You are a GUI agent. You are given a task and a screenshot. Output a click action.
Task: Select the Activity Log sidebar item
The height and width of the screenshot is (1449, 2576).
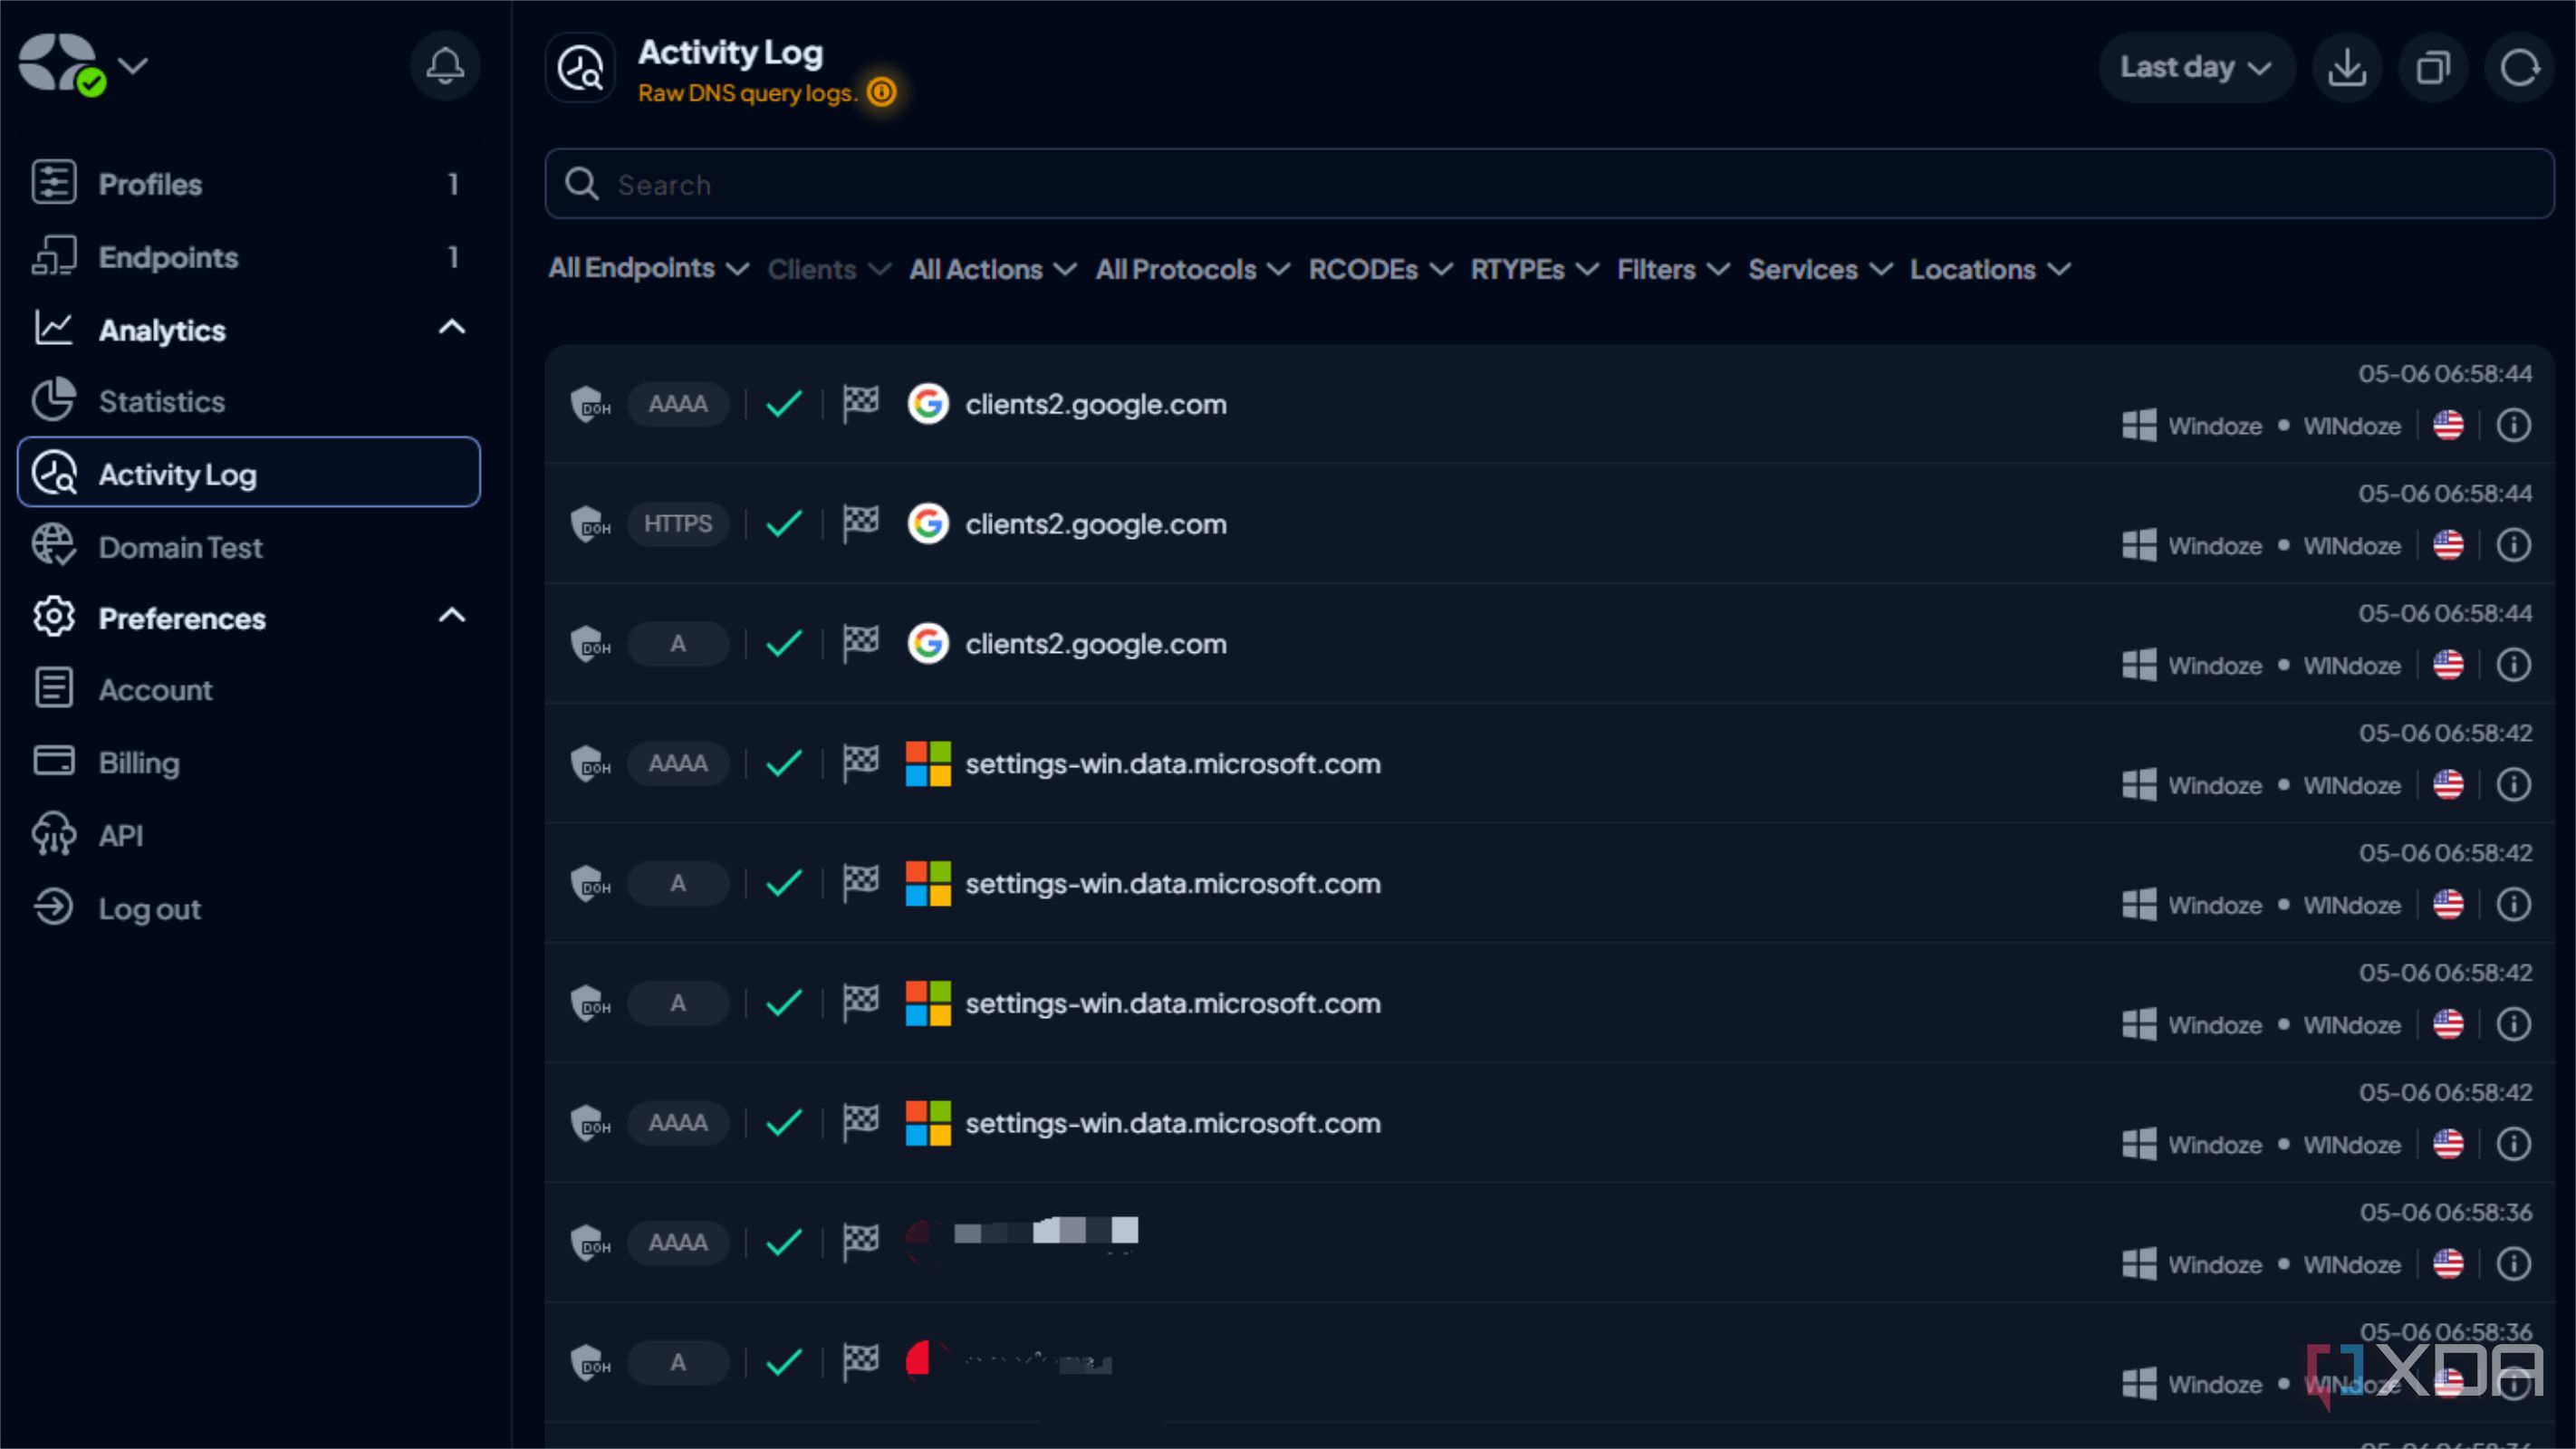click(249, 472)
